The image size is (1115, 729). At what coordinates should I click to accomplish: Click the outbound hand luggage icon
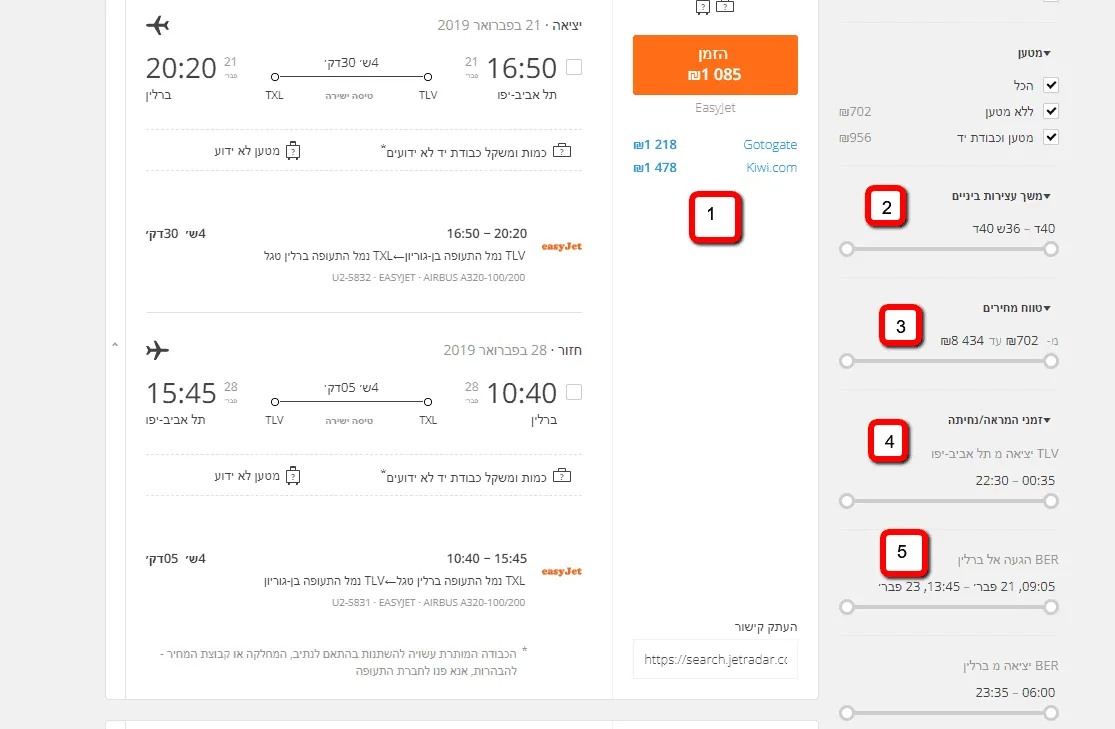tap(561, 151)
